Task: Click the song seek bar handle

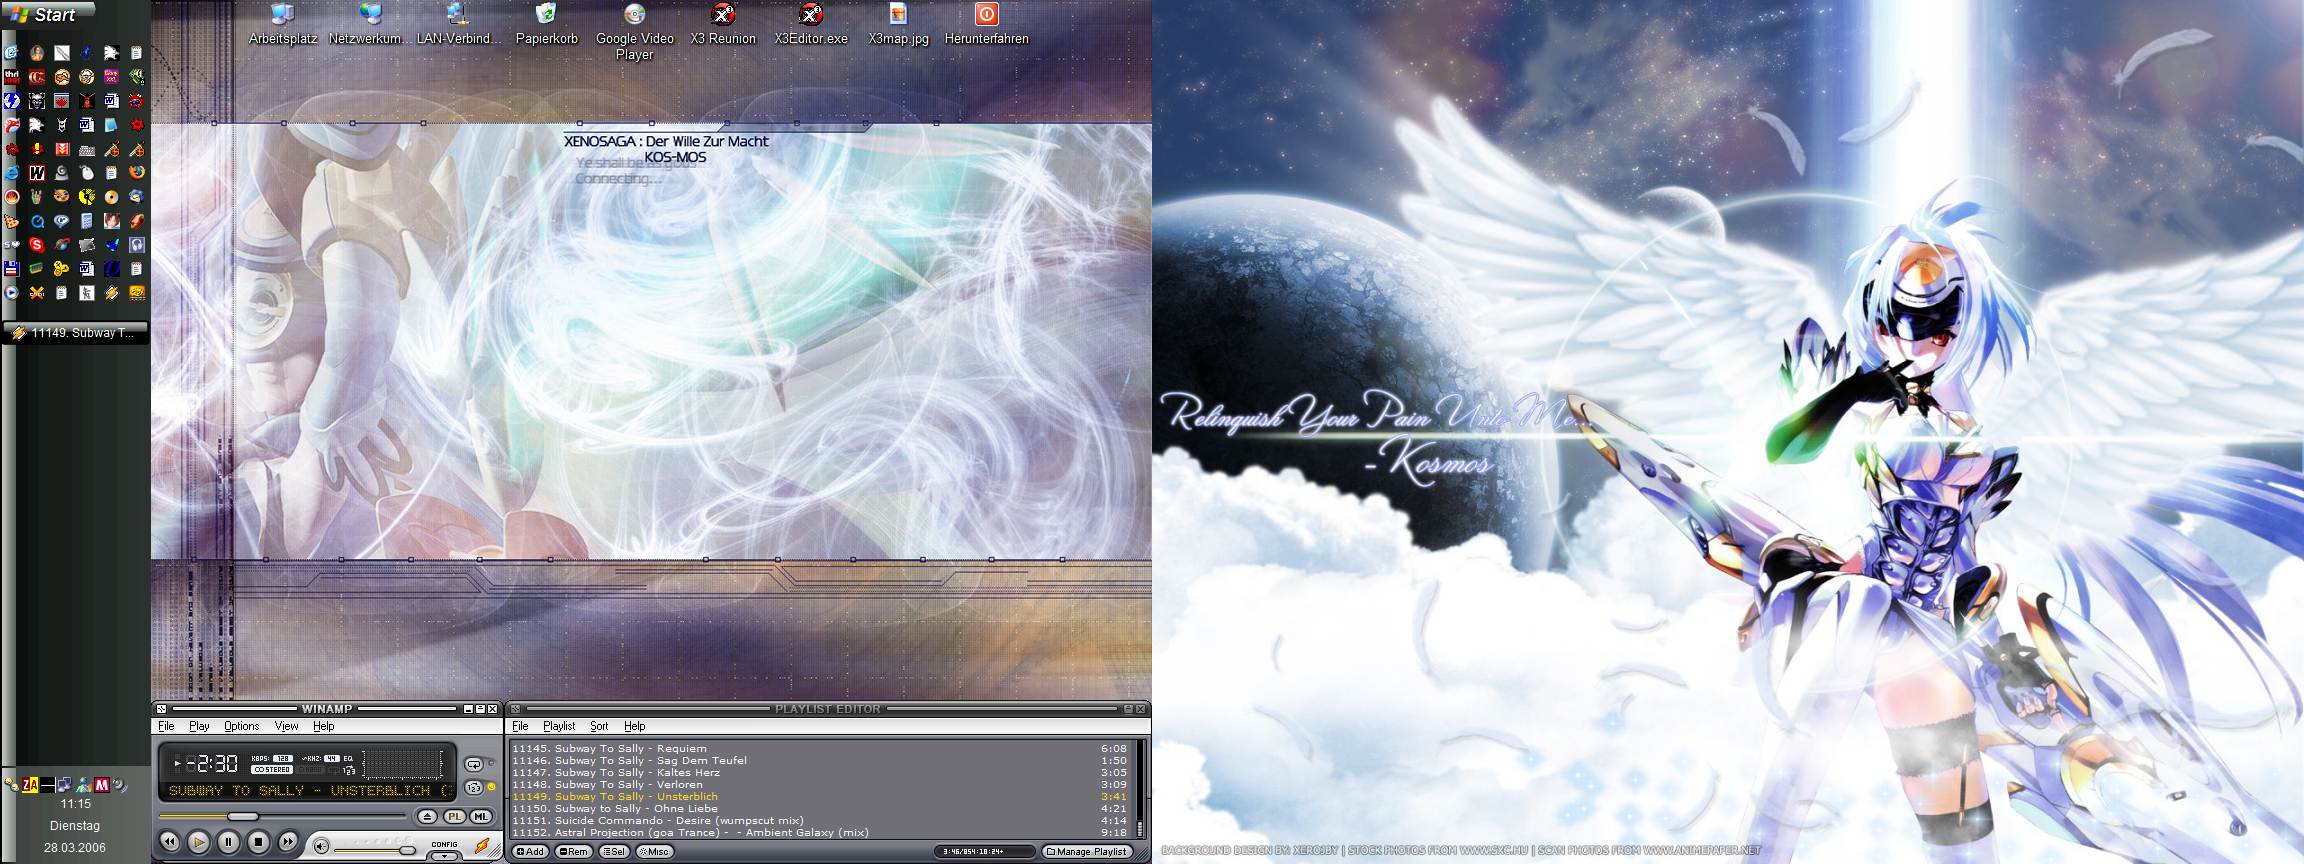Action: tap(242, 817)
